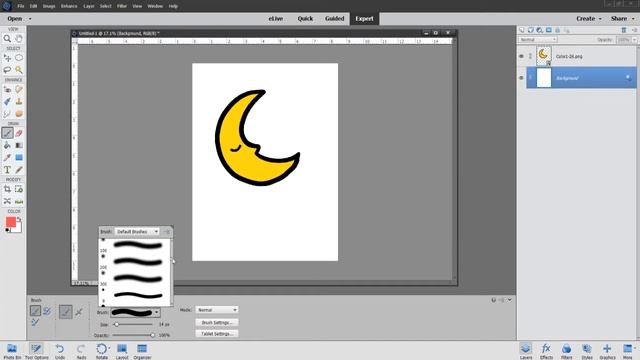The image size is (640, 360).
Task: Open the File menu
Action: tap(21, 6)
